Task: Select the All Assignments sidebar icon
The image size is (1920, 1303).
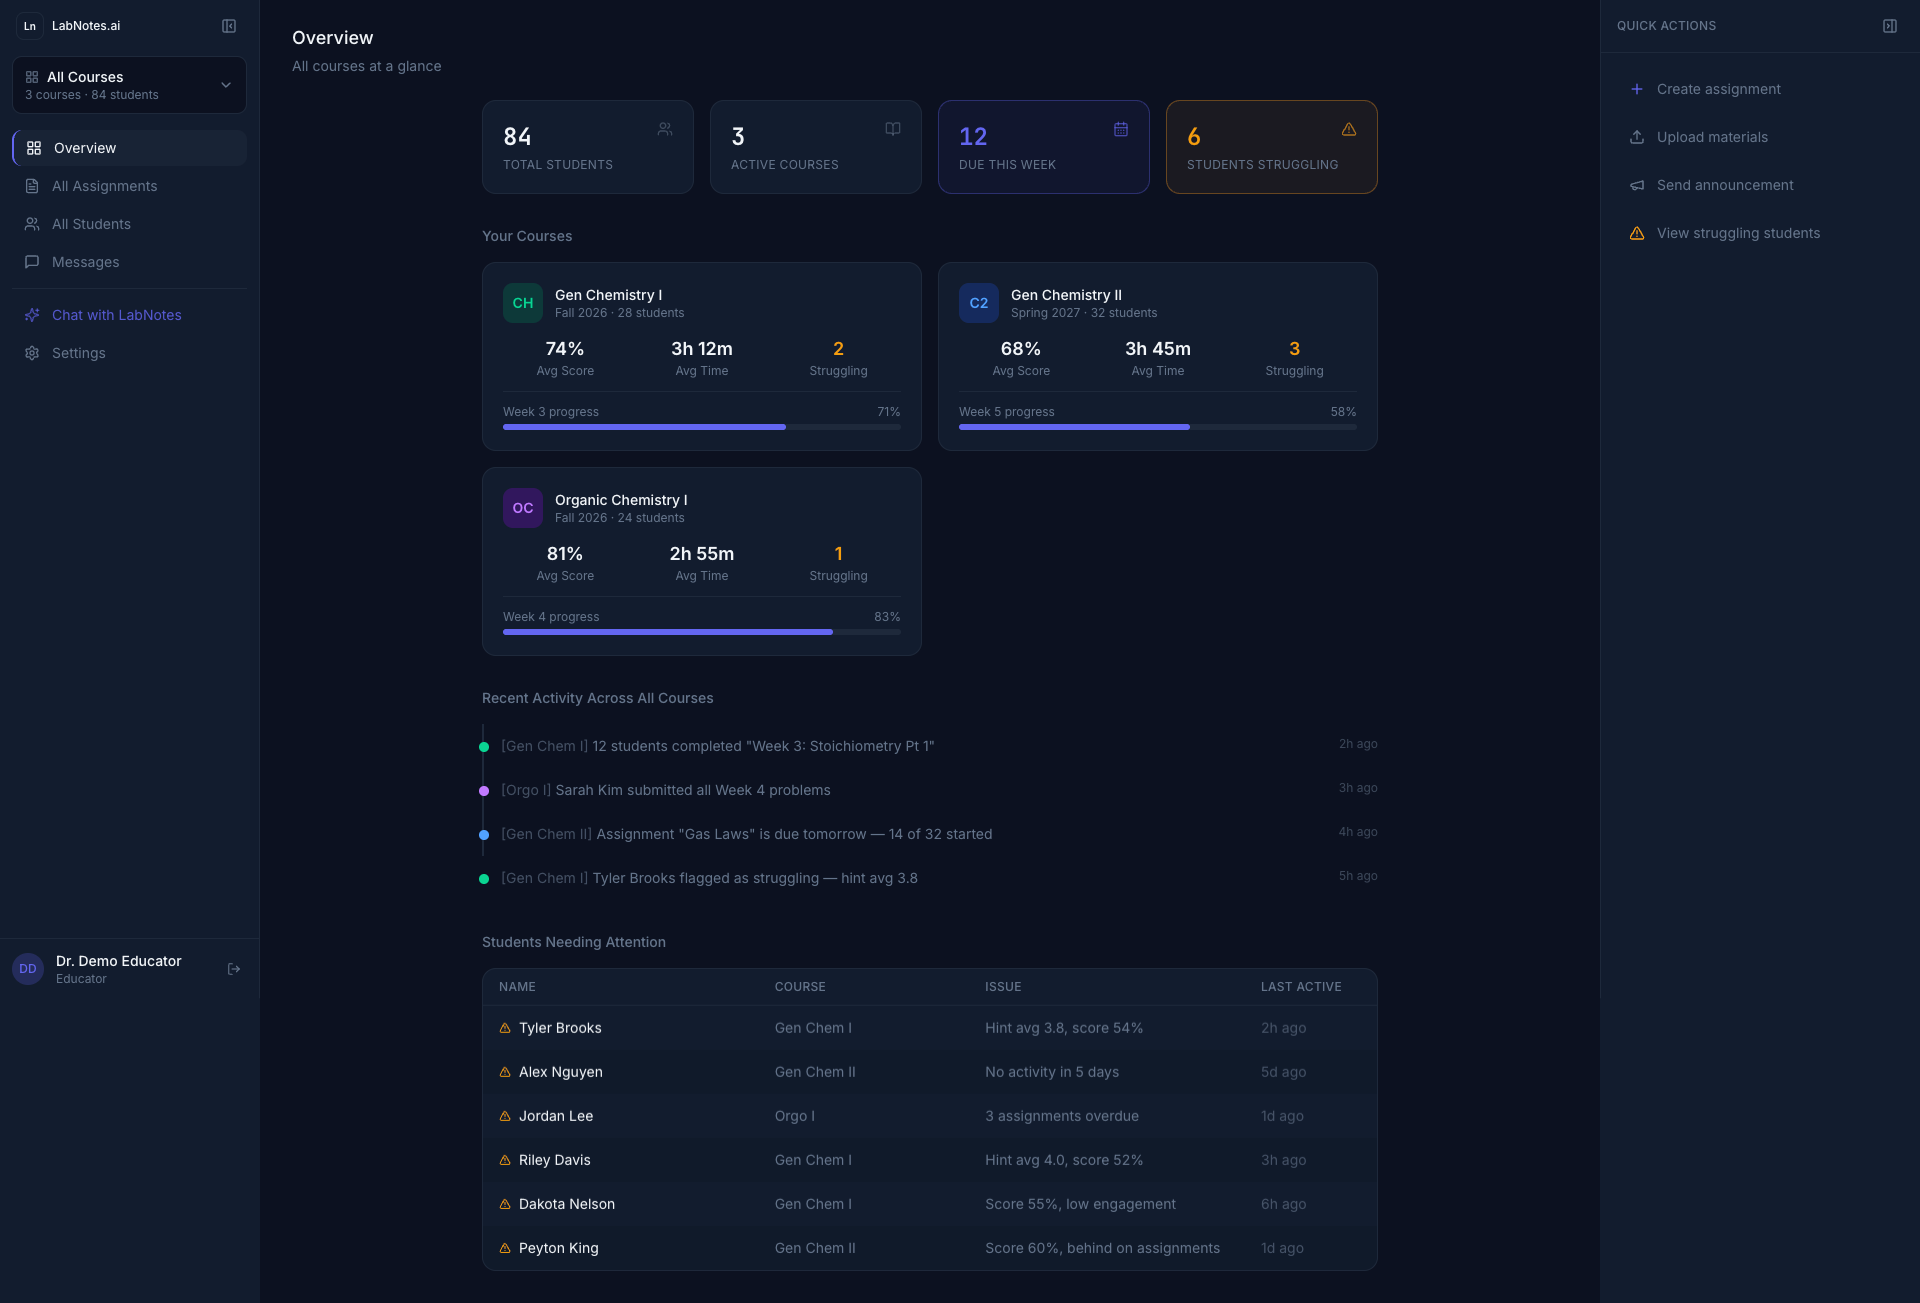Action: pos(32,186)
